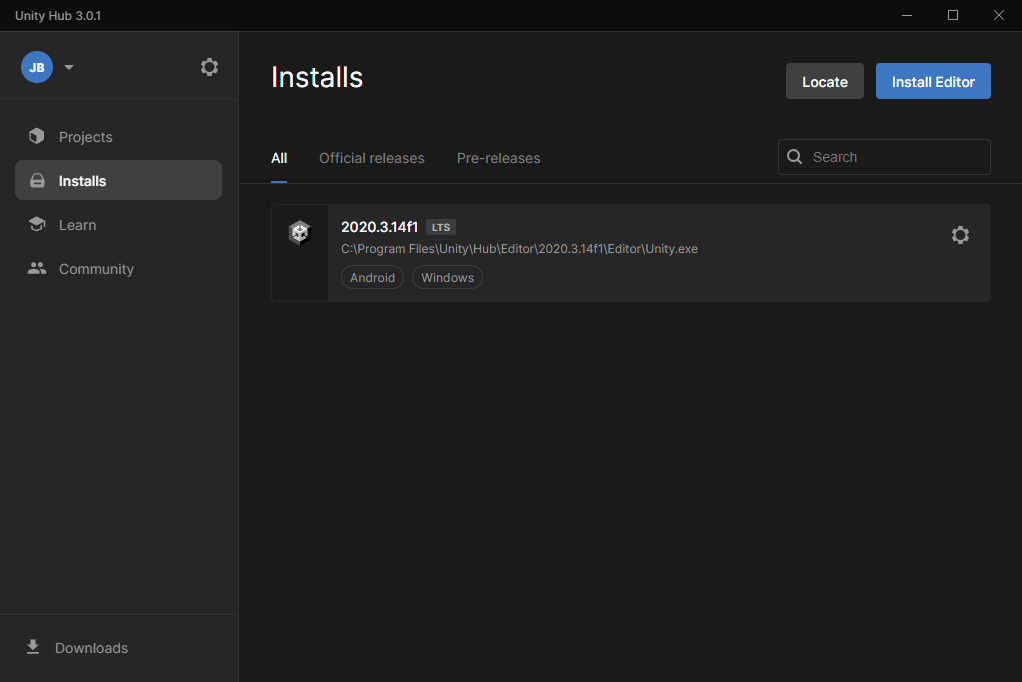Minimize the Unity Hub window
The height and width of the screenshot is (682, 1022).
point(907,15)
